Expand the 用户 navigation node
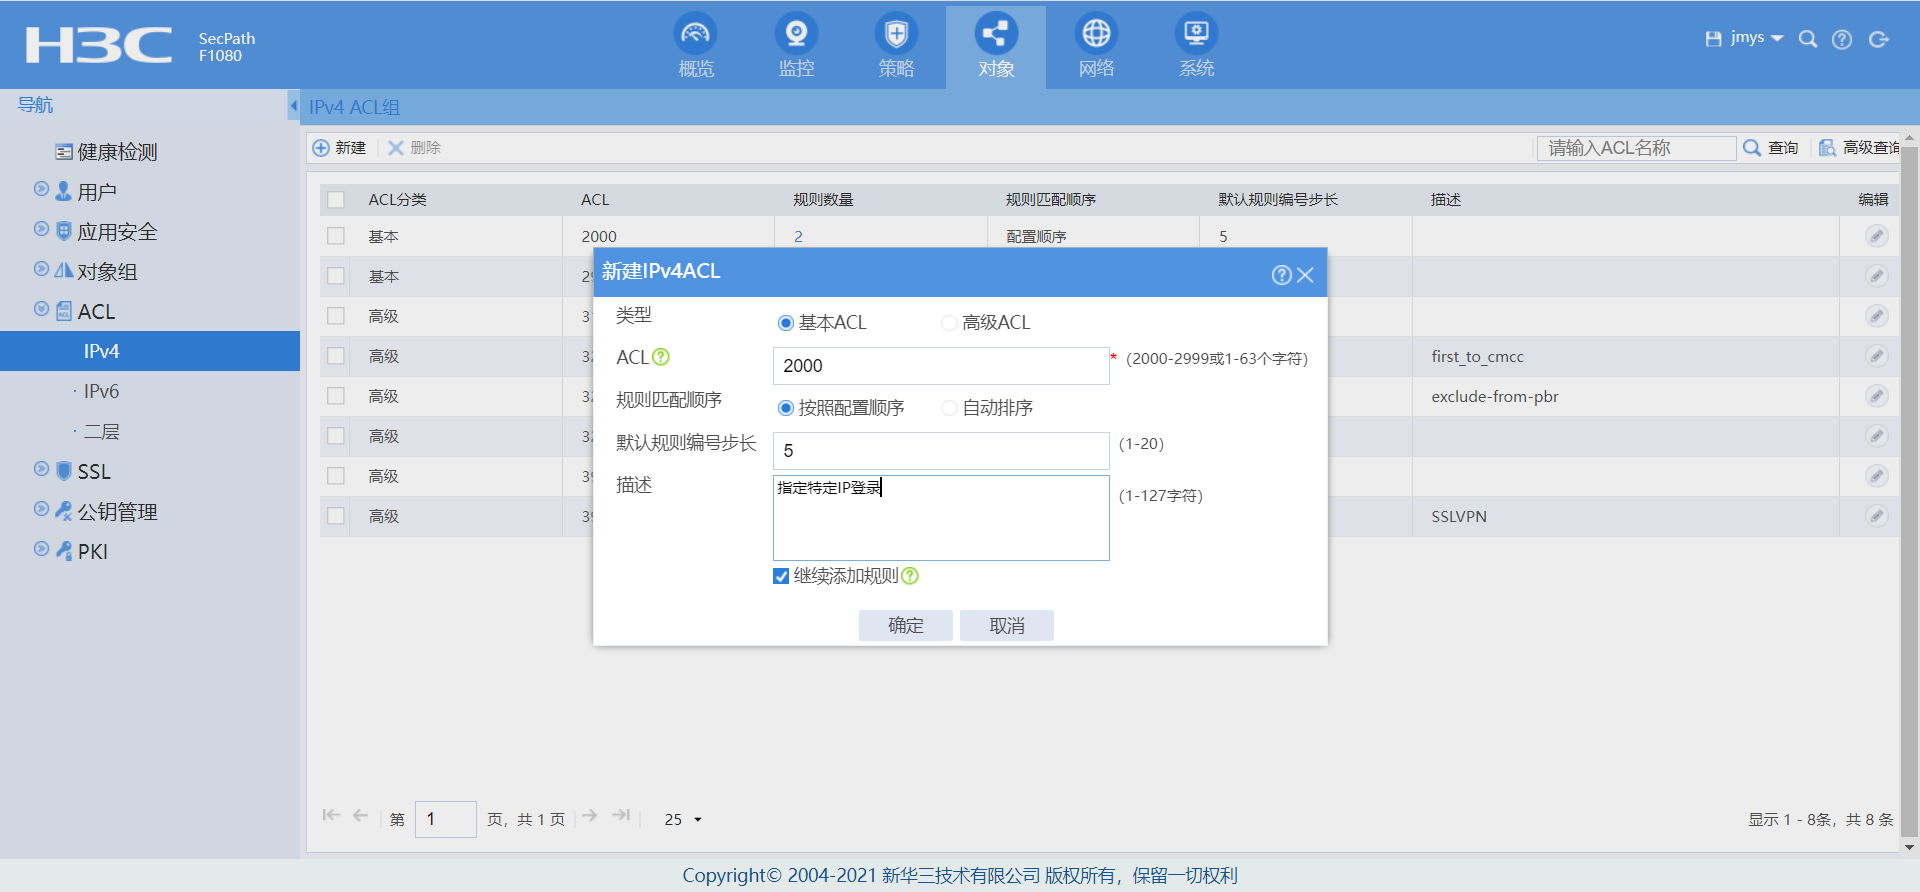The height and width of the screenshot is (892, 1920). coord(41,189)
